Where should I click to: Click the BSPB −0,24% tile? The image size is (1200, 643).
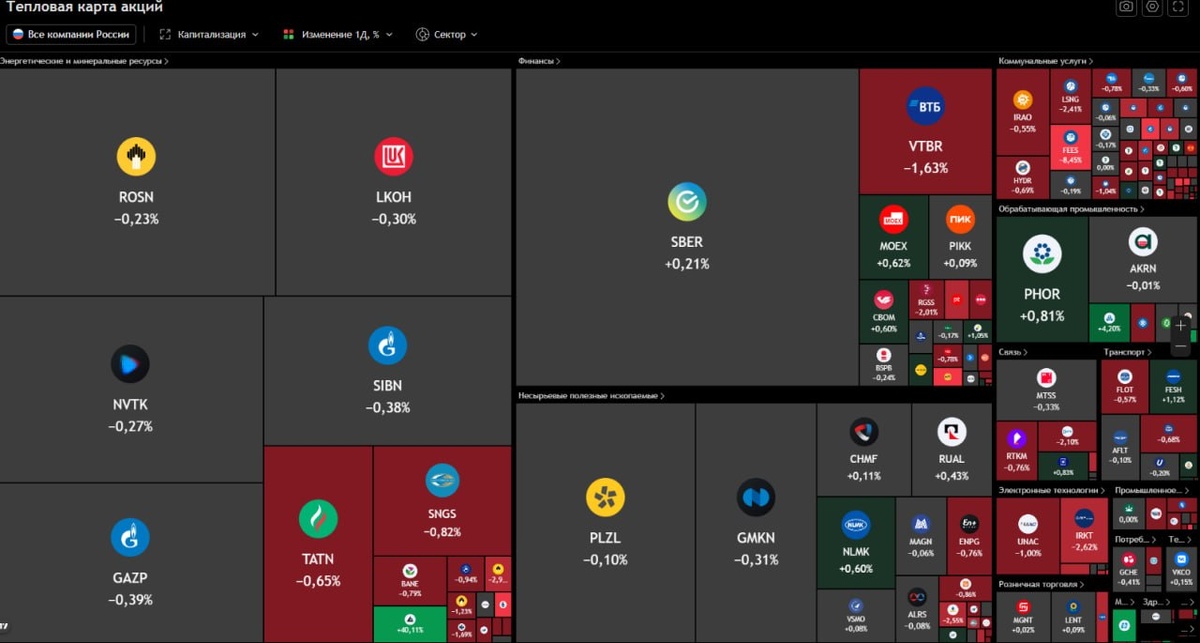[x=884, y=365]
